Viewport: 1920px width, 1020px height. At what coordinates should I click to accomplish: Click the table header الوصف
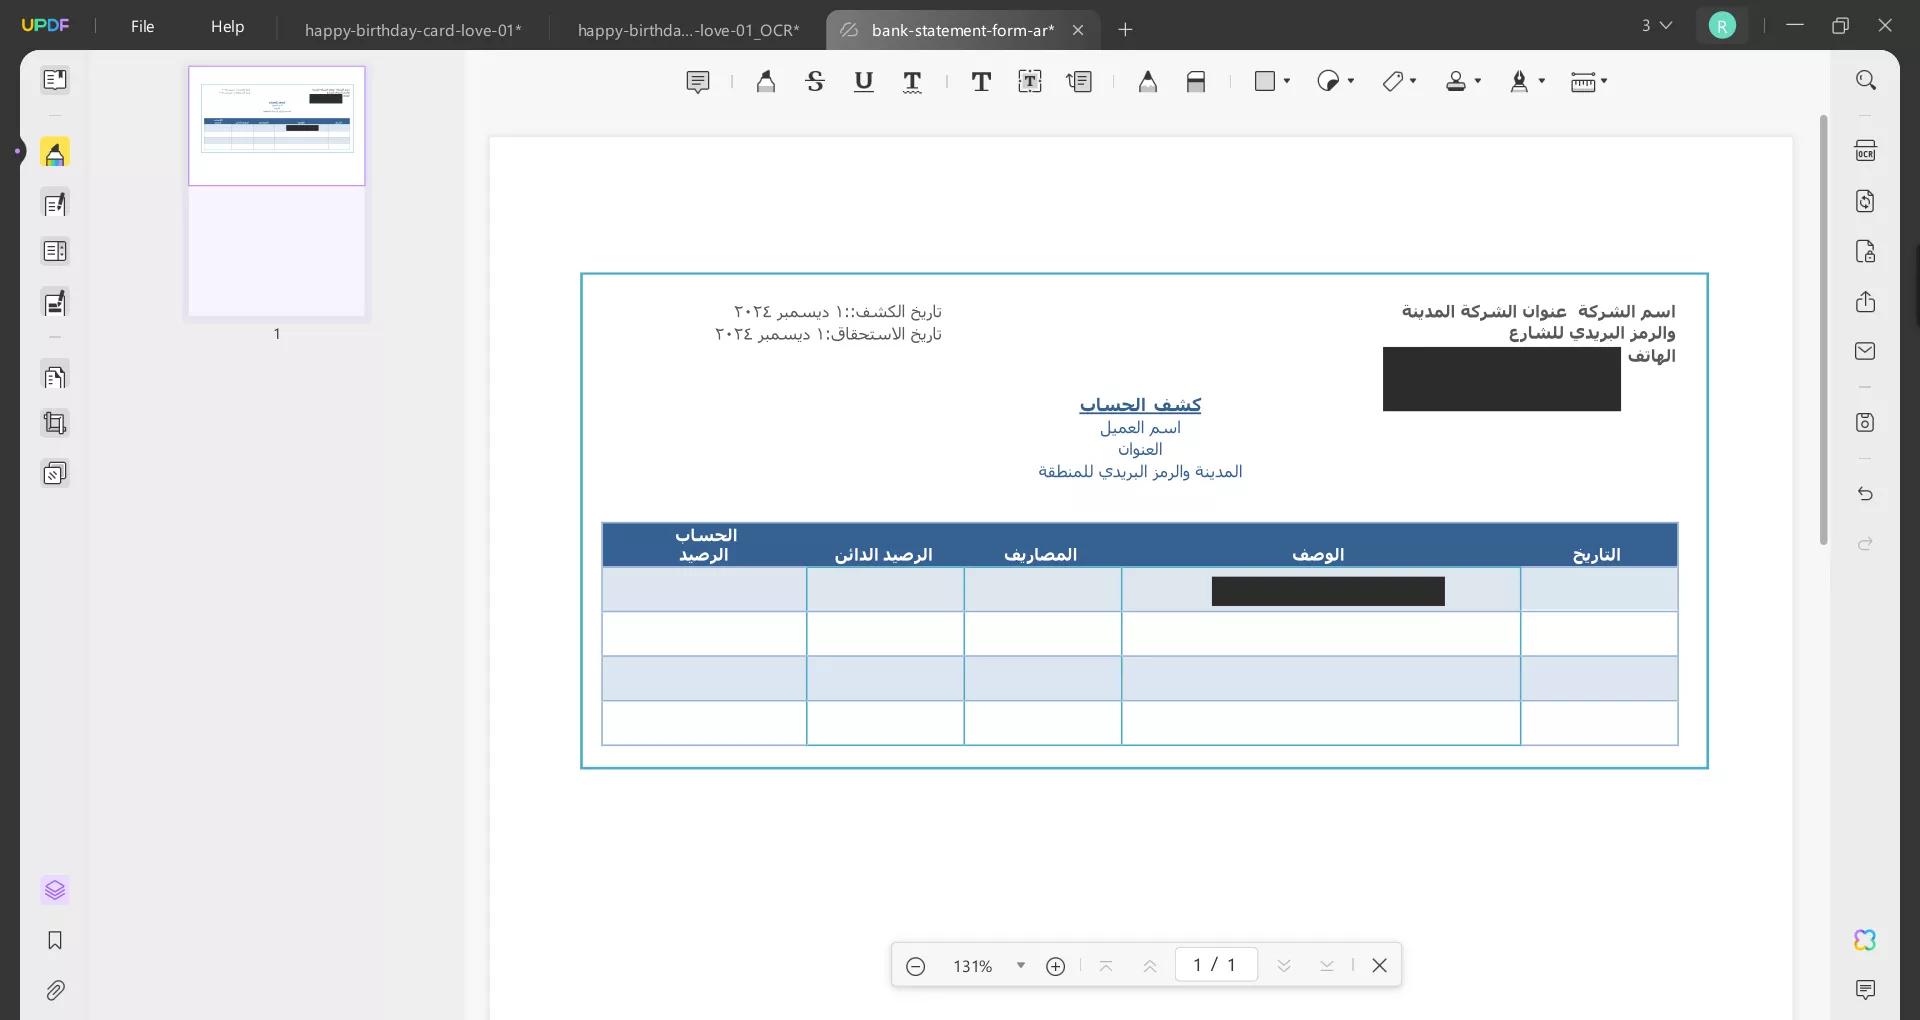tap(1319, 555)
